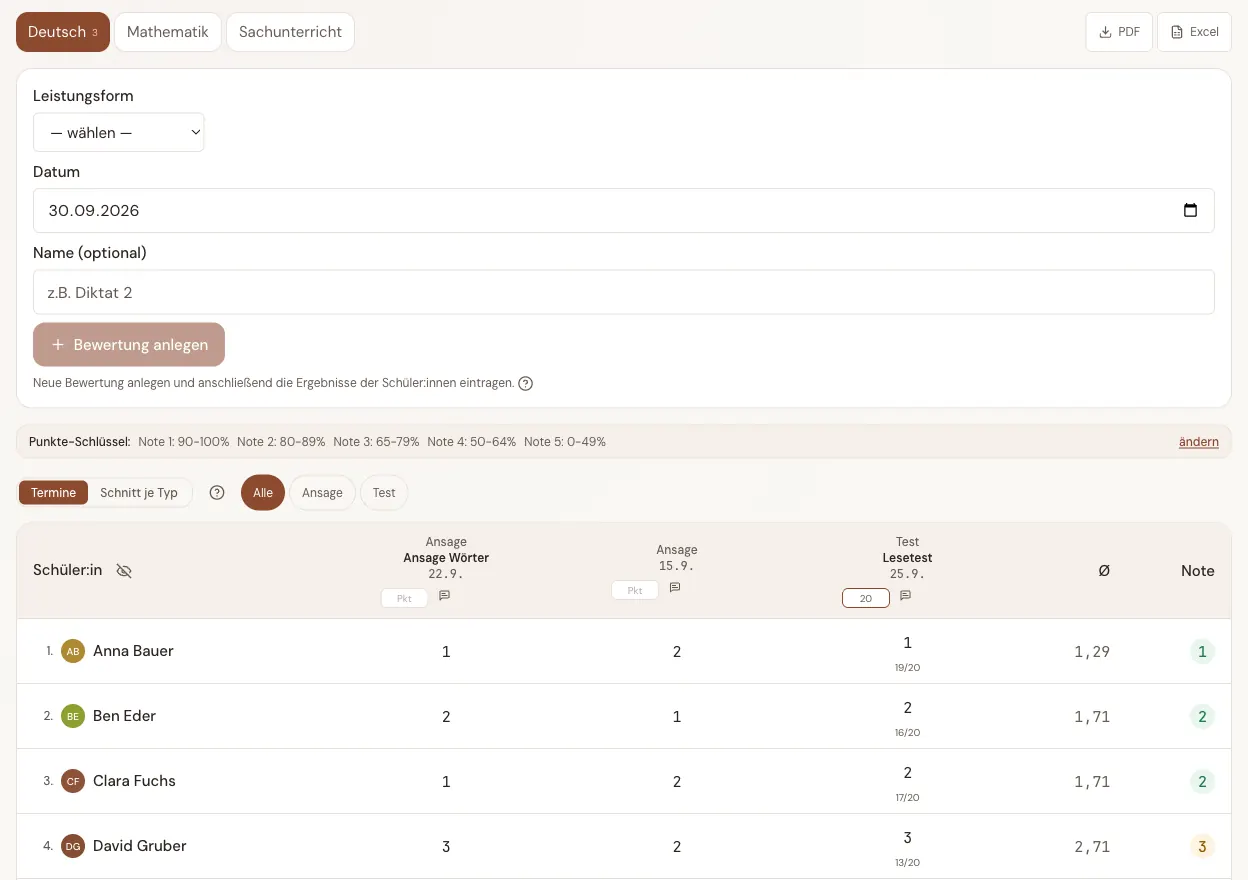This screenshot has width=1248, height=880.
Task: Filter the table by Alle
Action: pos(263,493)
